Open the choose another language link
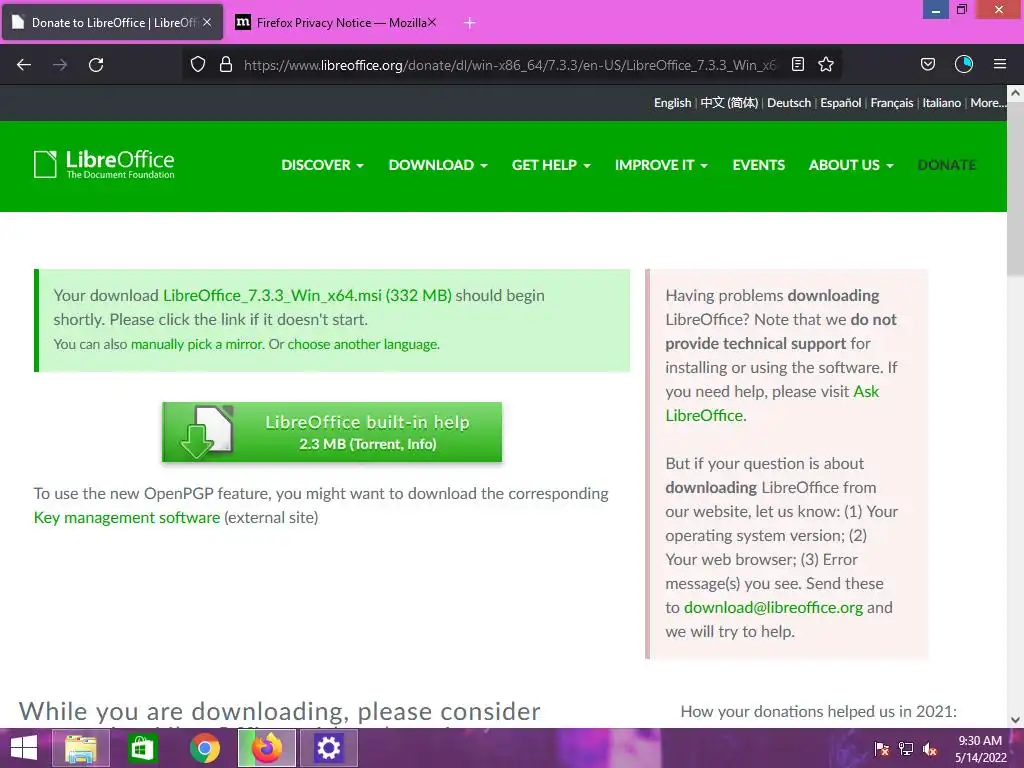 click(x=362, y=344)
